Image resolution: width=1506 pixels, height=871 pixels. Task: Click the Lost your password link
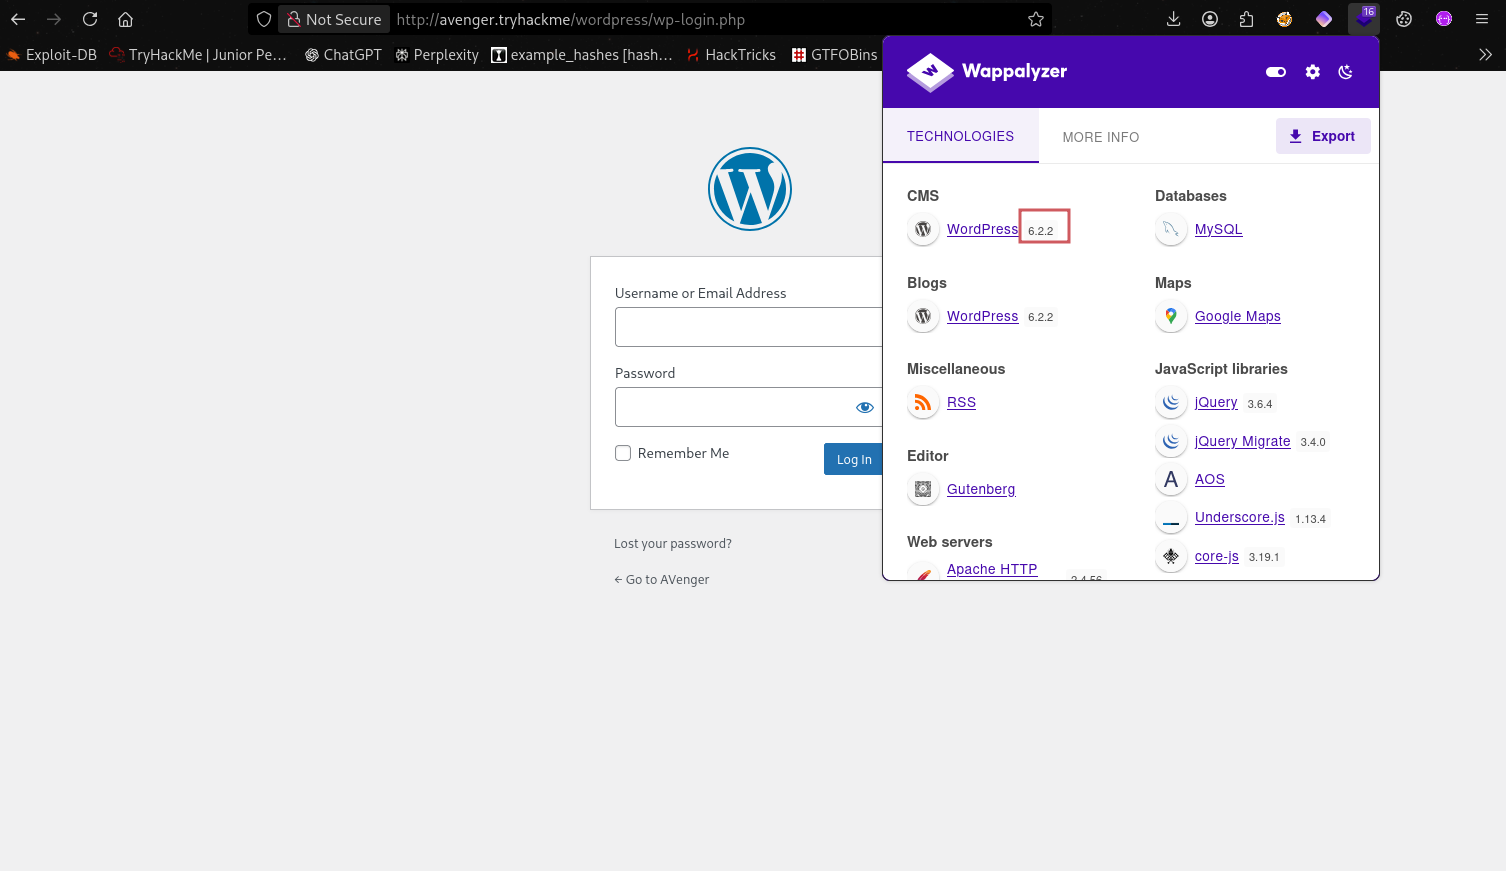point(672,544)
